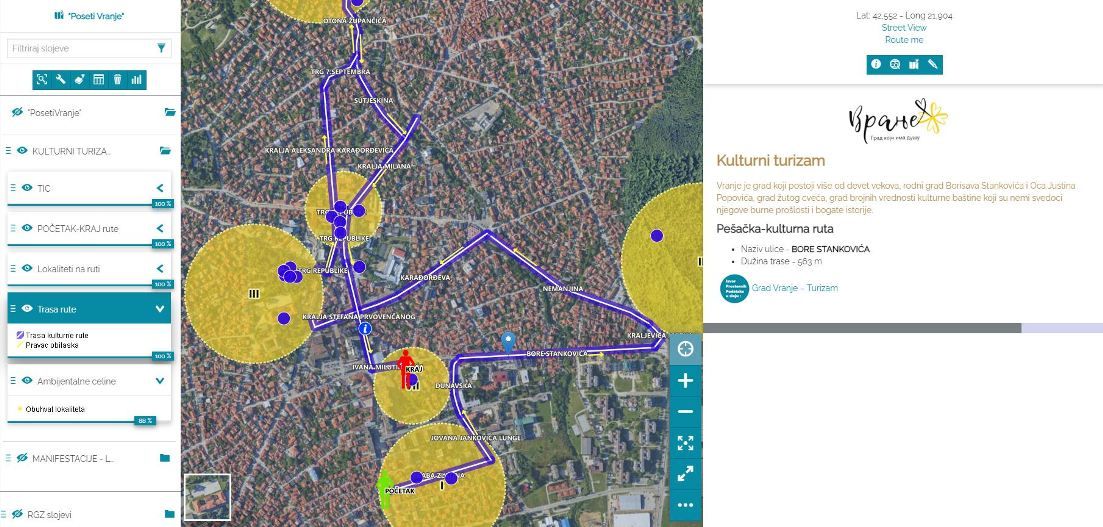
Task: Click the Grad Vranje - Turizam link
Action: [795, 288]
